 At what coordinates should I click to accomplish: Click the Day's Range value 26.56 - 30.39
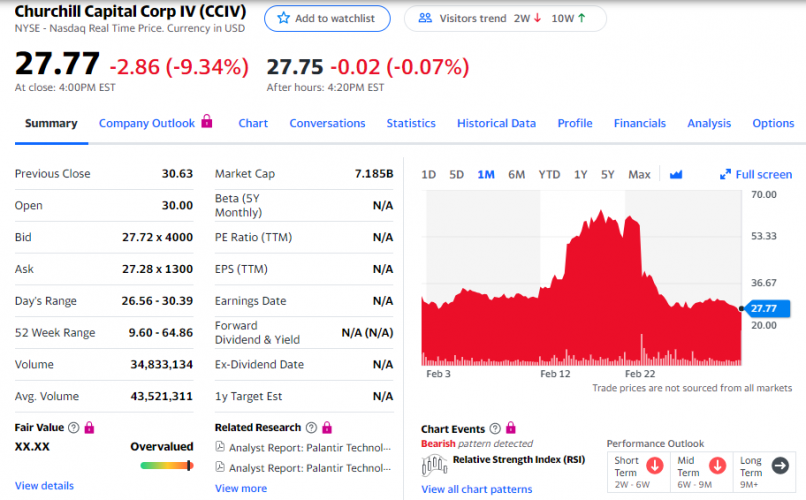point(157,301)
